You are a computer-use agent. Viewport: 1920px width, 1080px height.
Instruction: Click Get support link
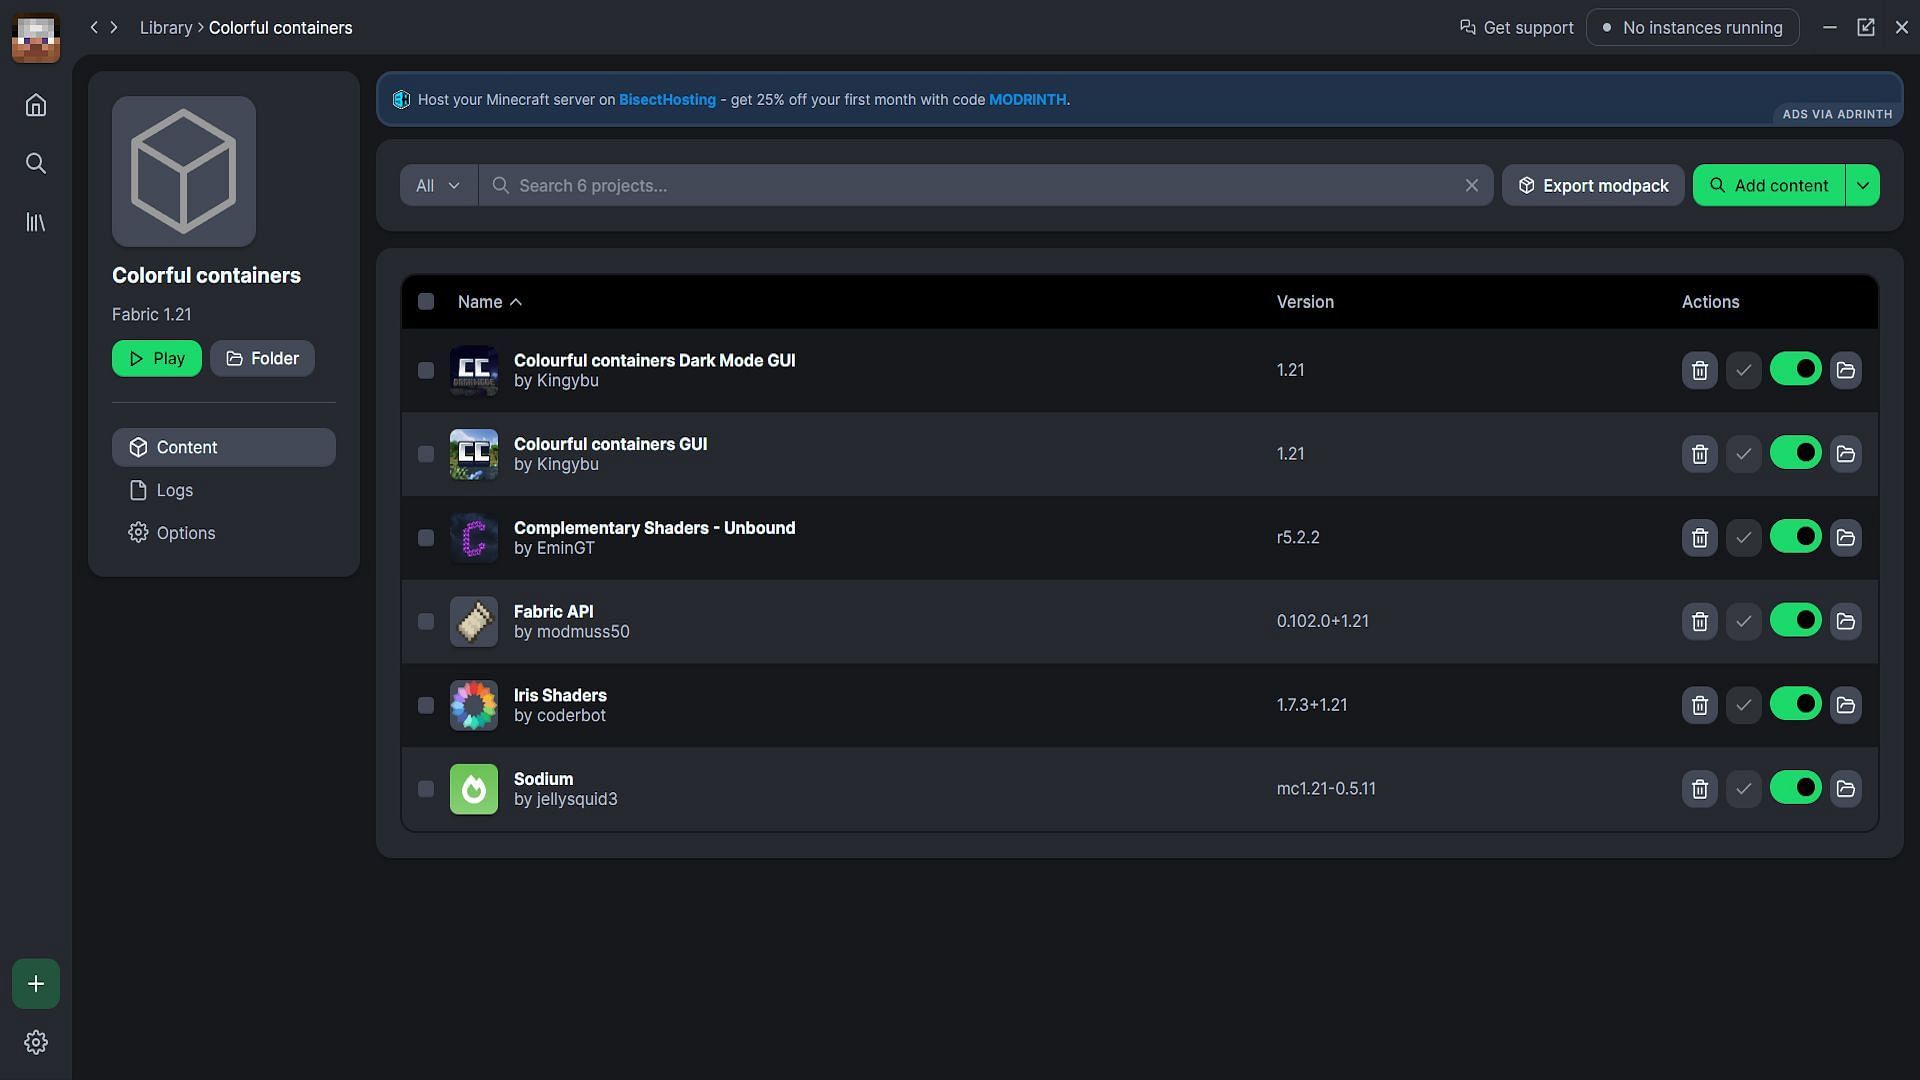1516,28
